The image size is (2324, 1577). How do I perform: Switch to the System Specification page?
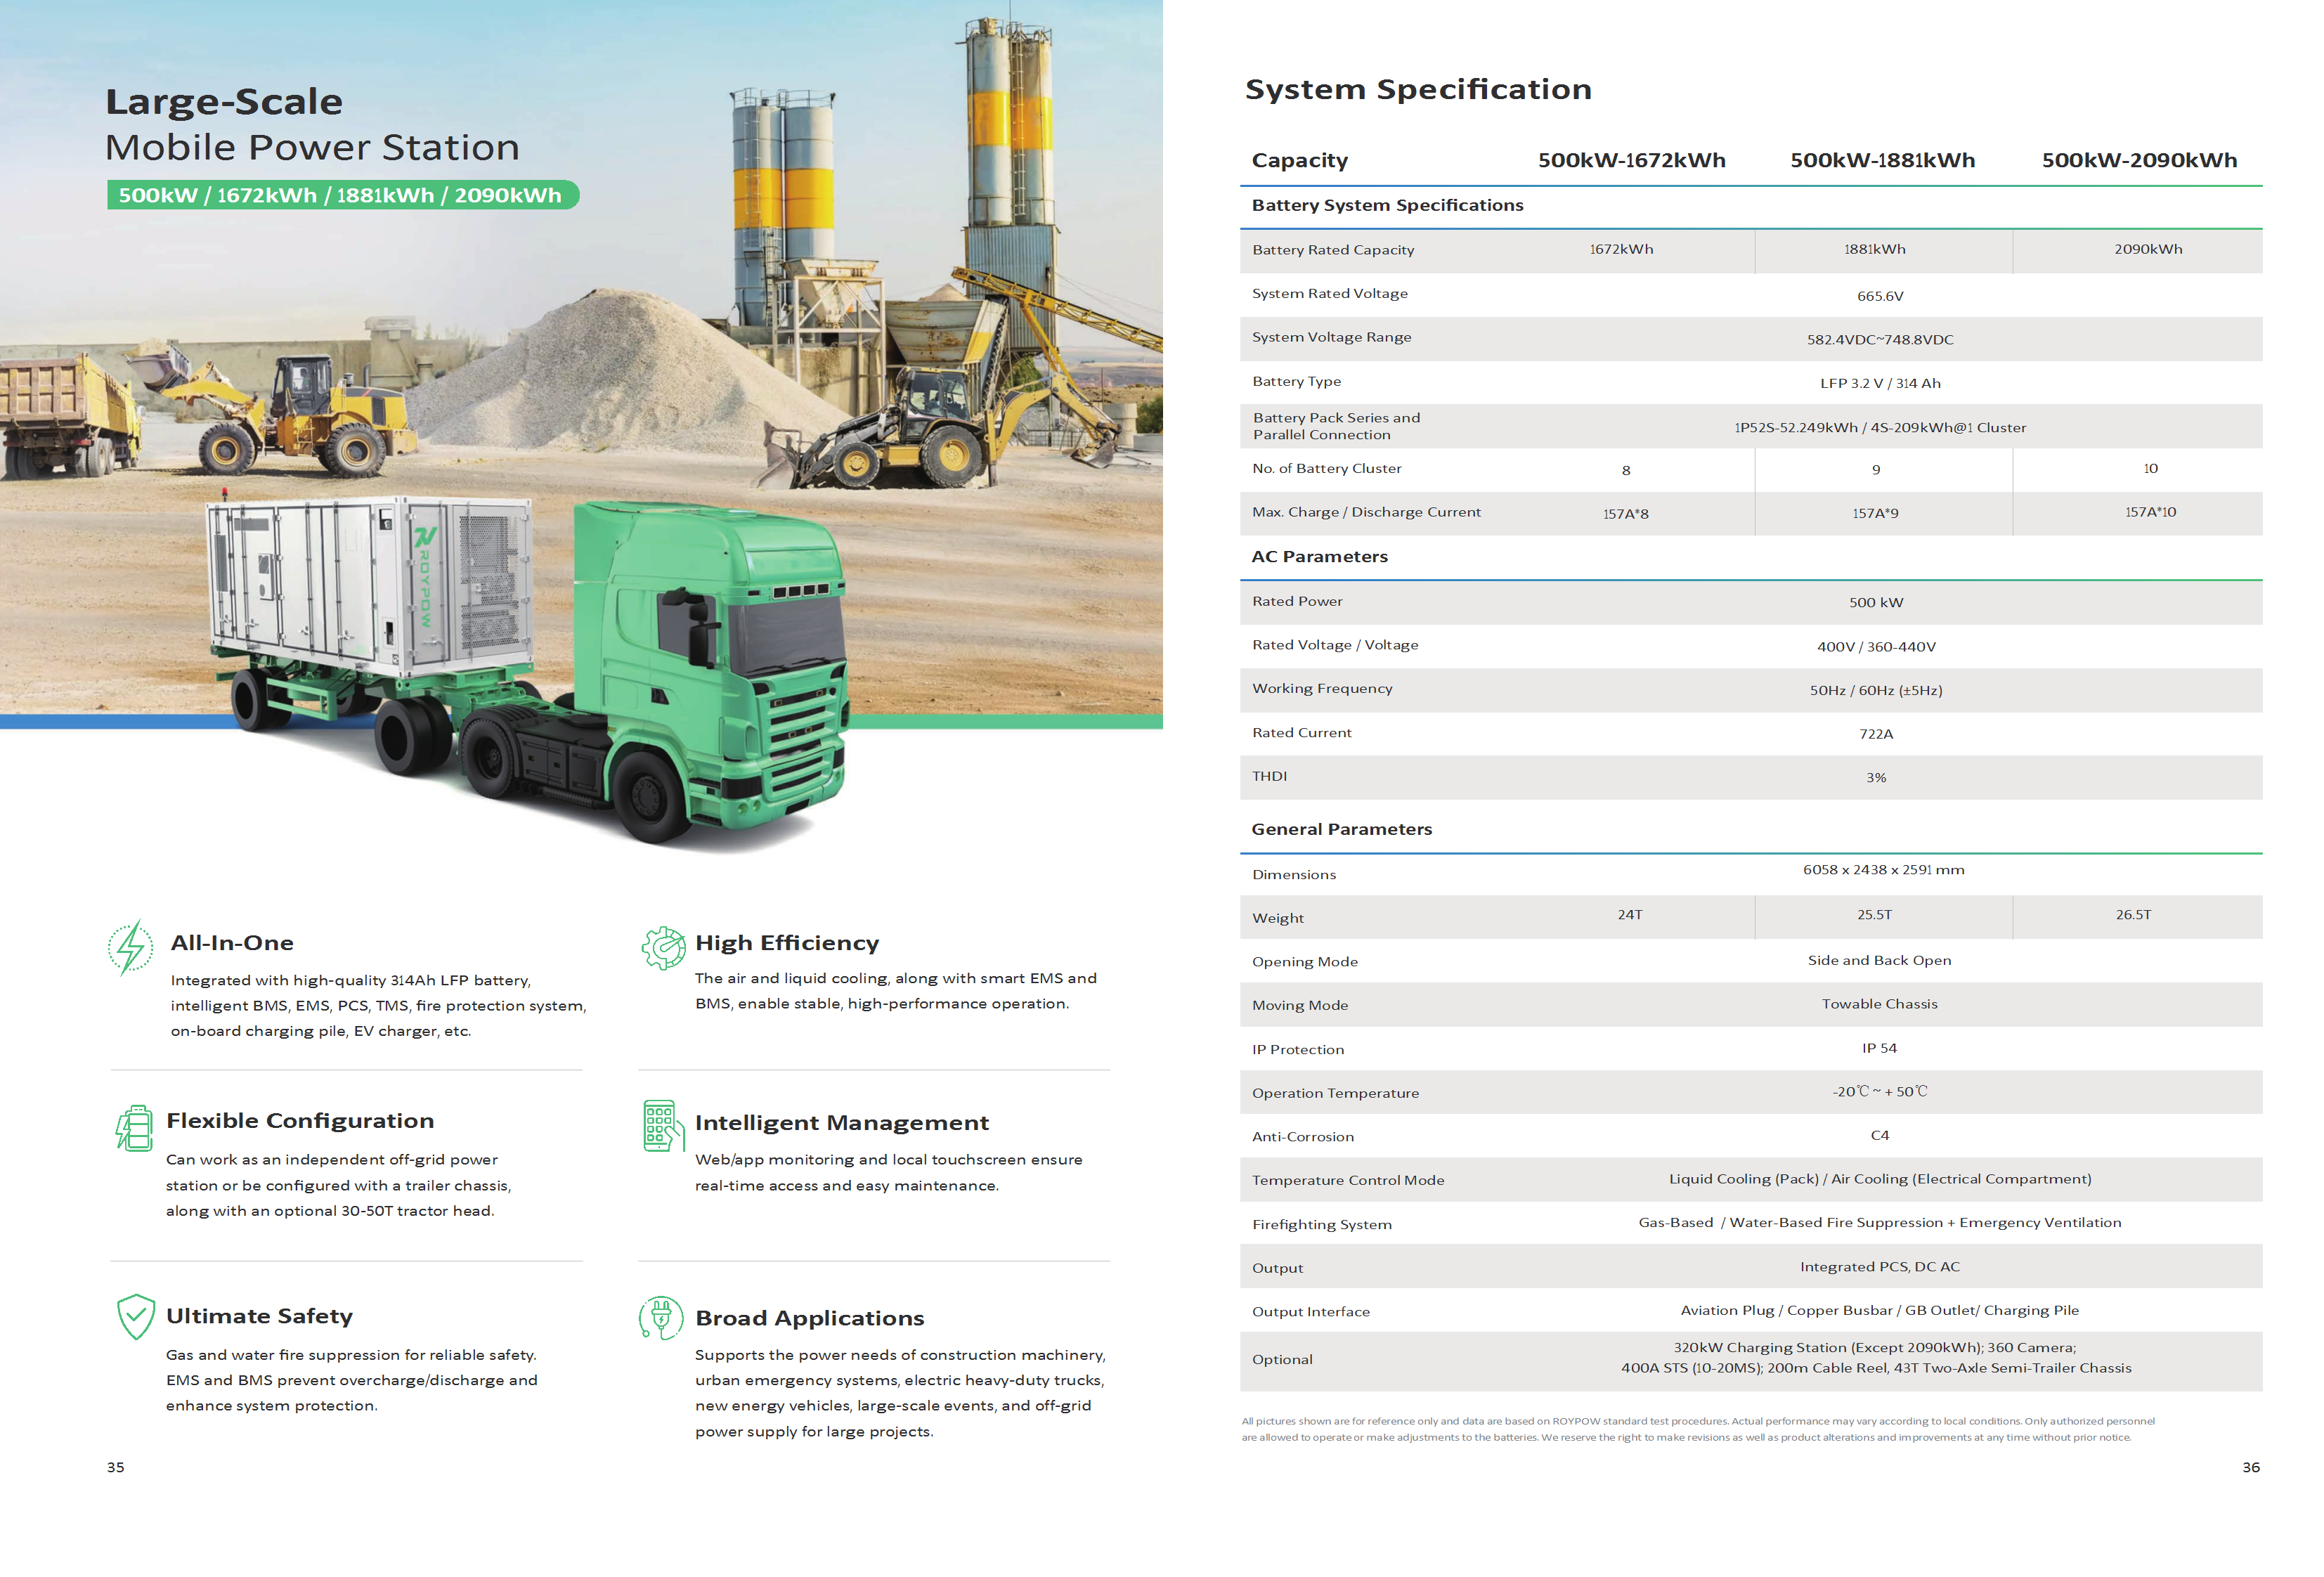1419,89
